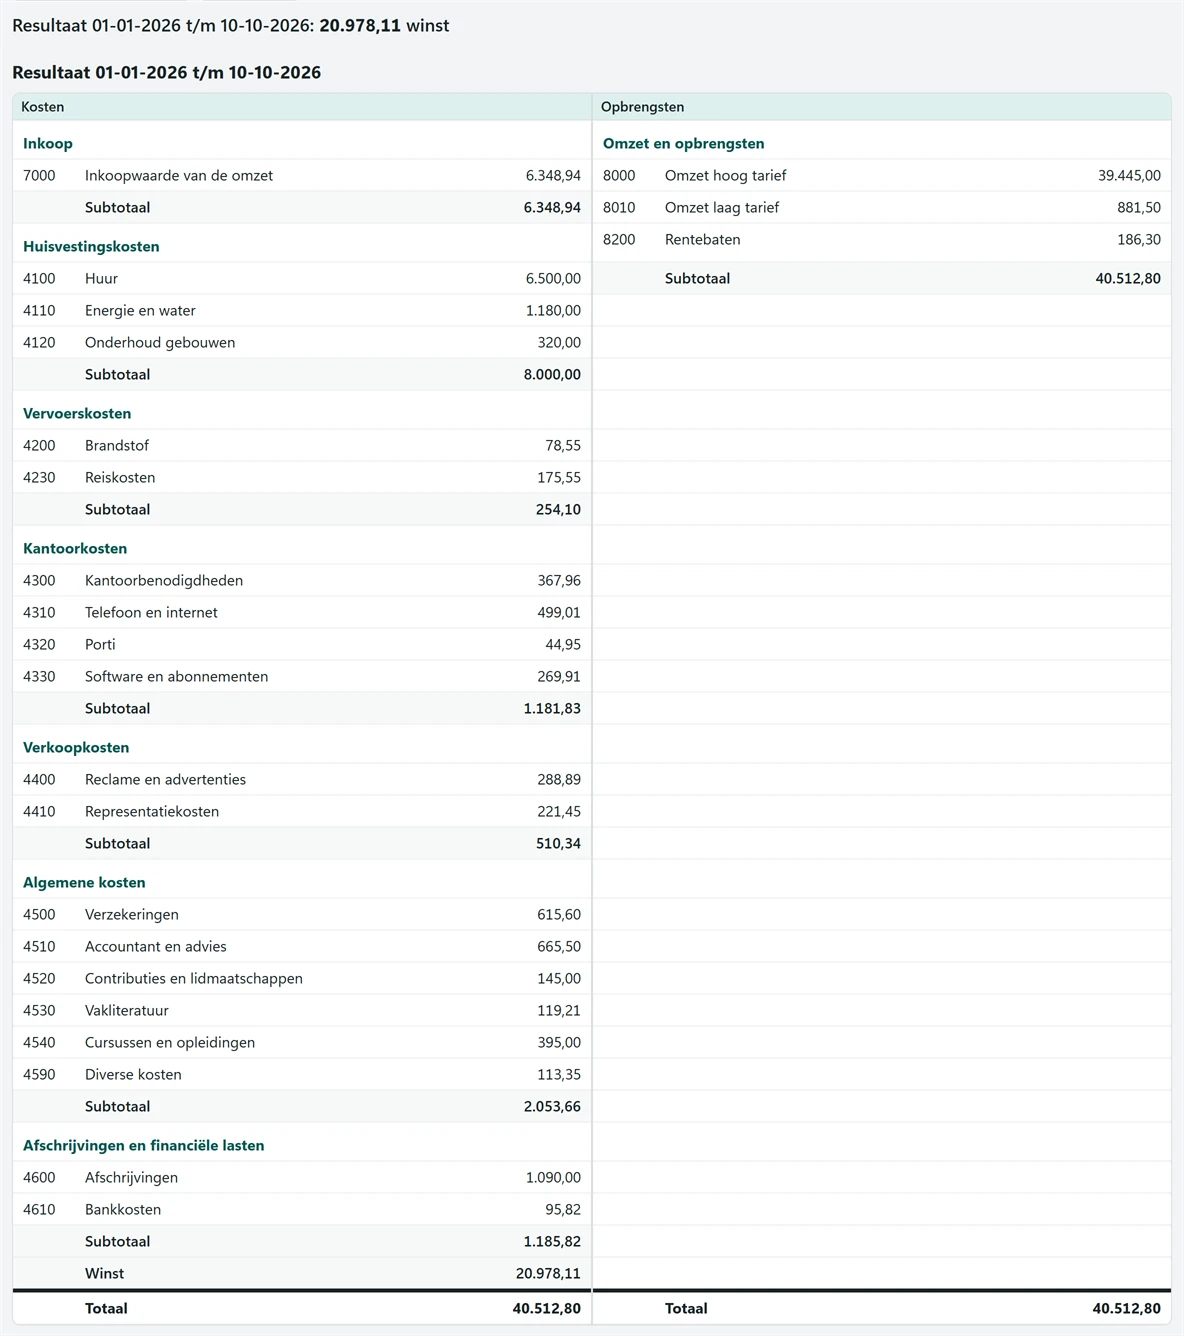Viewport: 1184px width, 1336px height.
Task: Open the Telefoon en internet row
Action: (302, 612)
